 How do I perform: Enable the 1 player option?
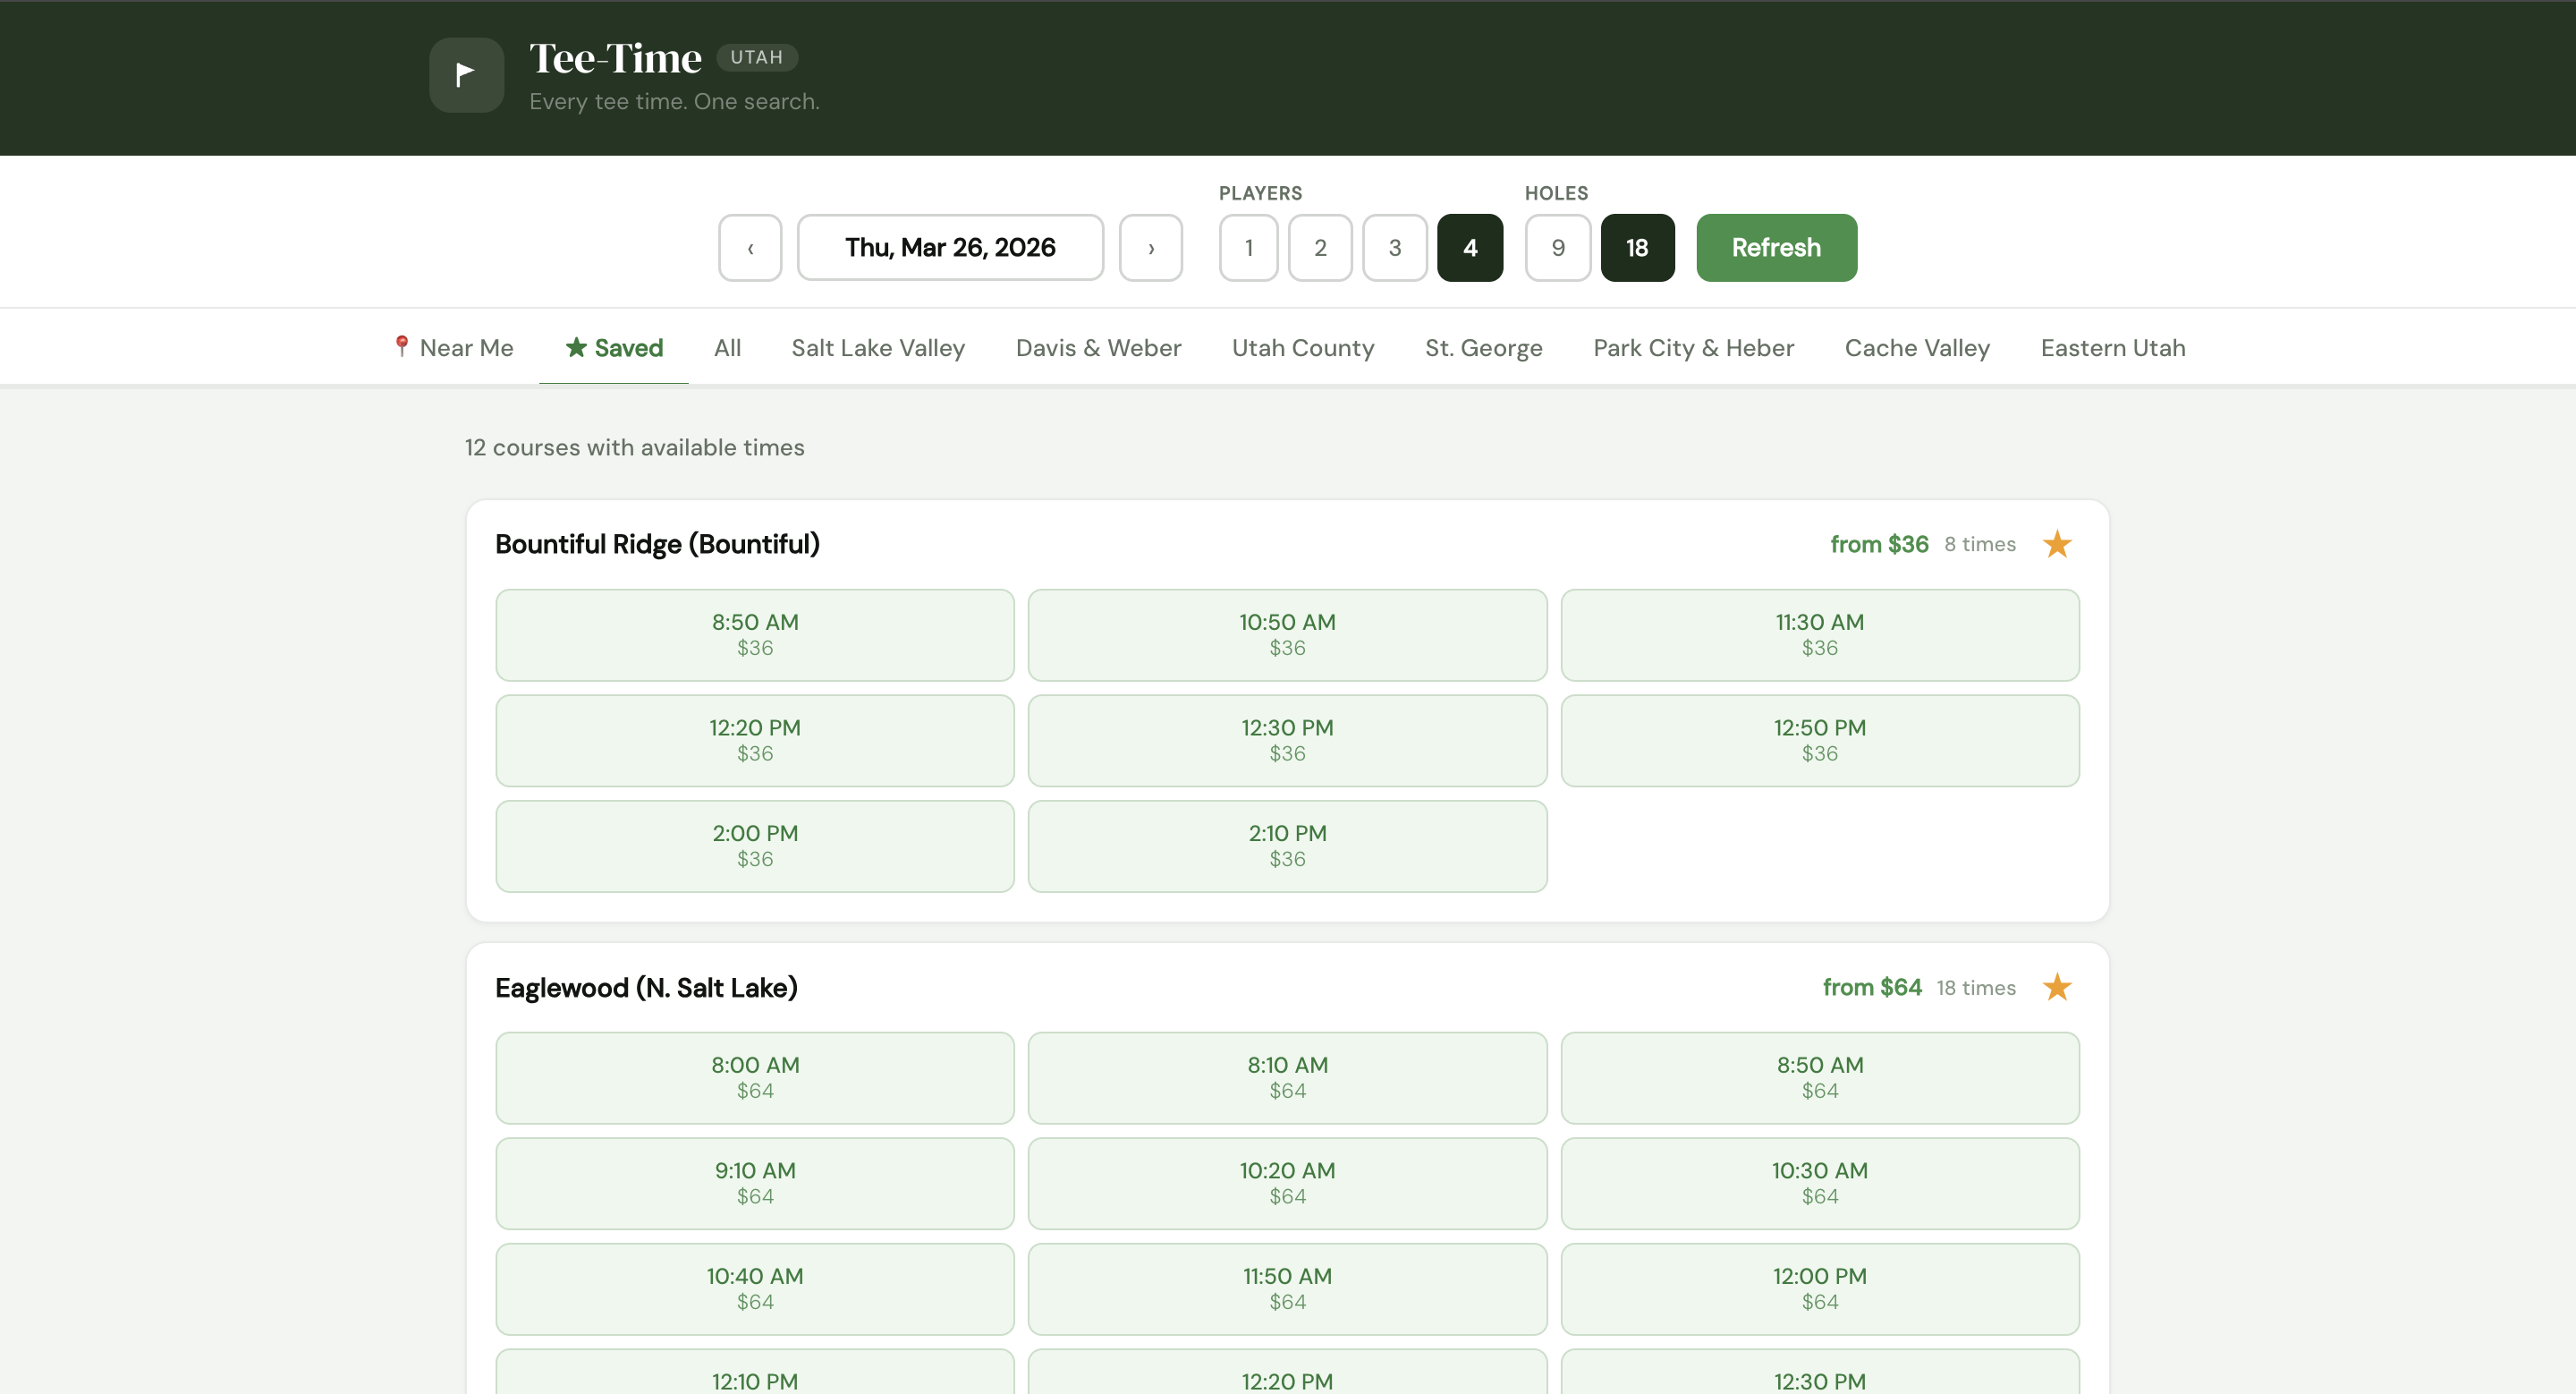[1247, 247]
